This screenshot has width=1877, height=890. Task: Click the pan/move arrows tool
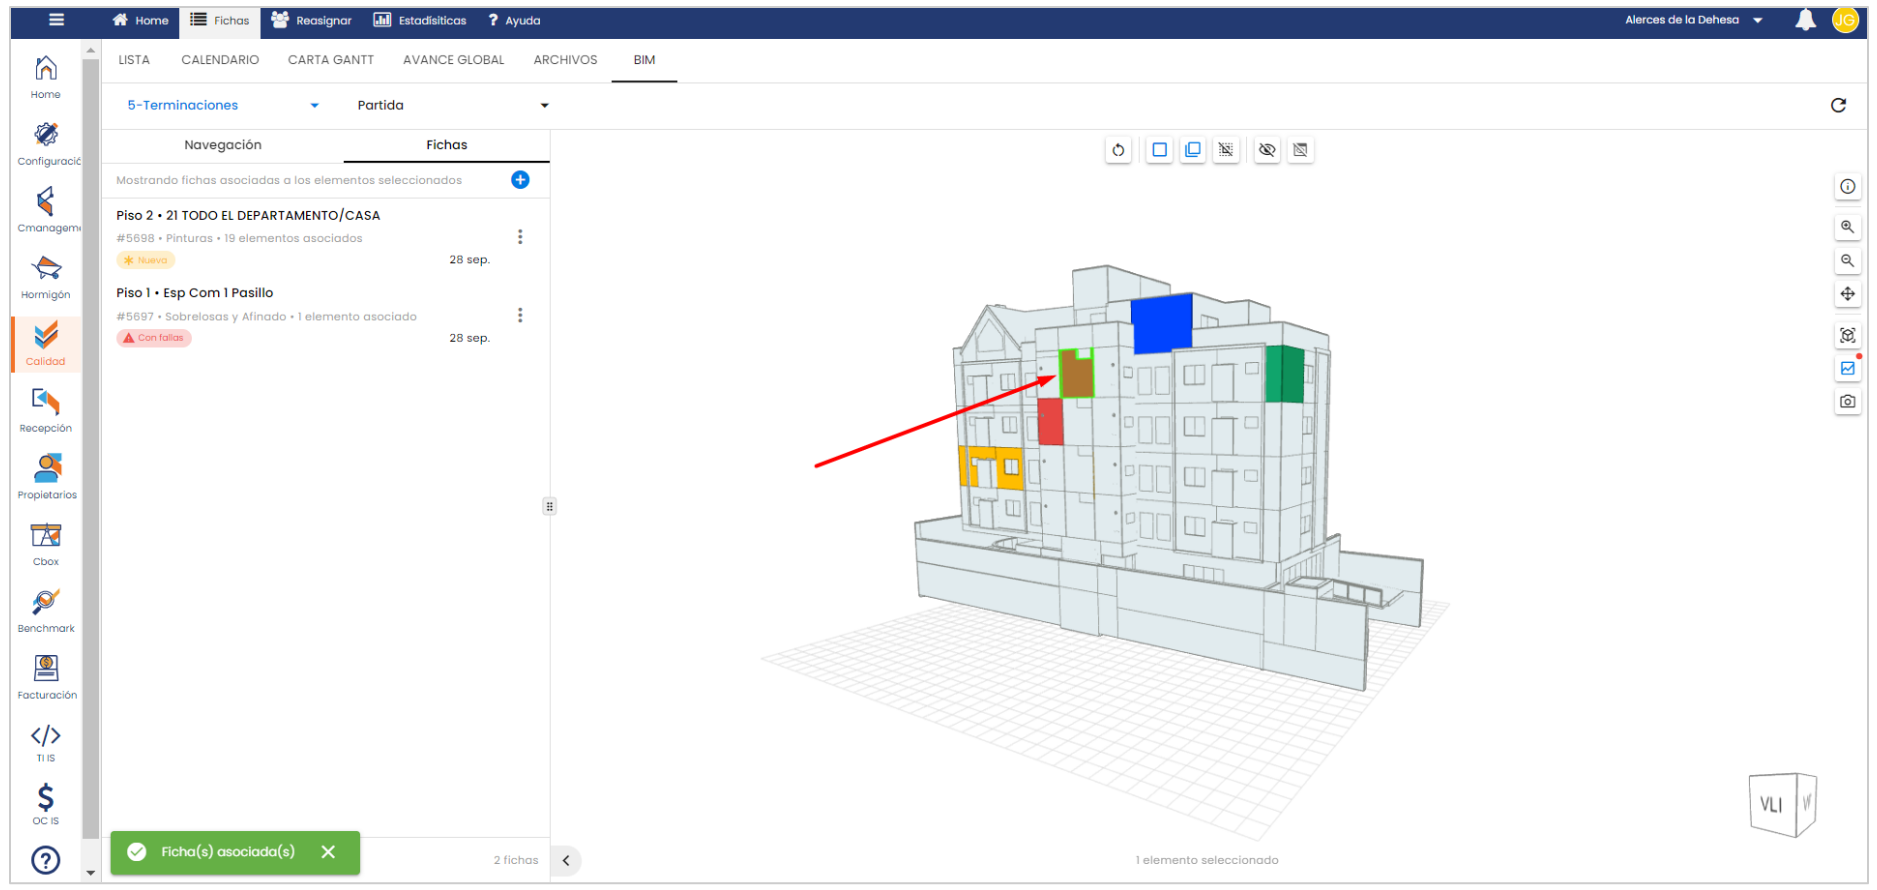(x=1847, y=294)
